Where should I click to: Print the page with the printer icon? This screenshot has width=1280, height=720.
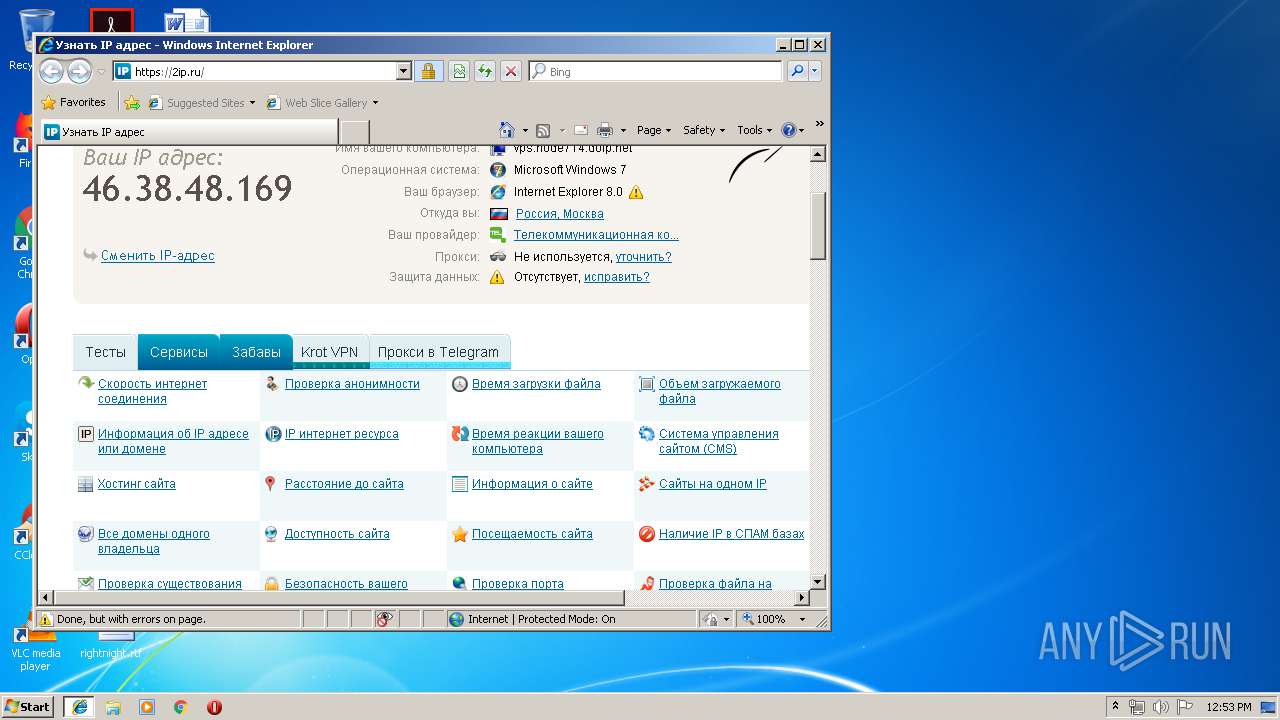[x=605, y=130]
